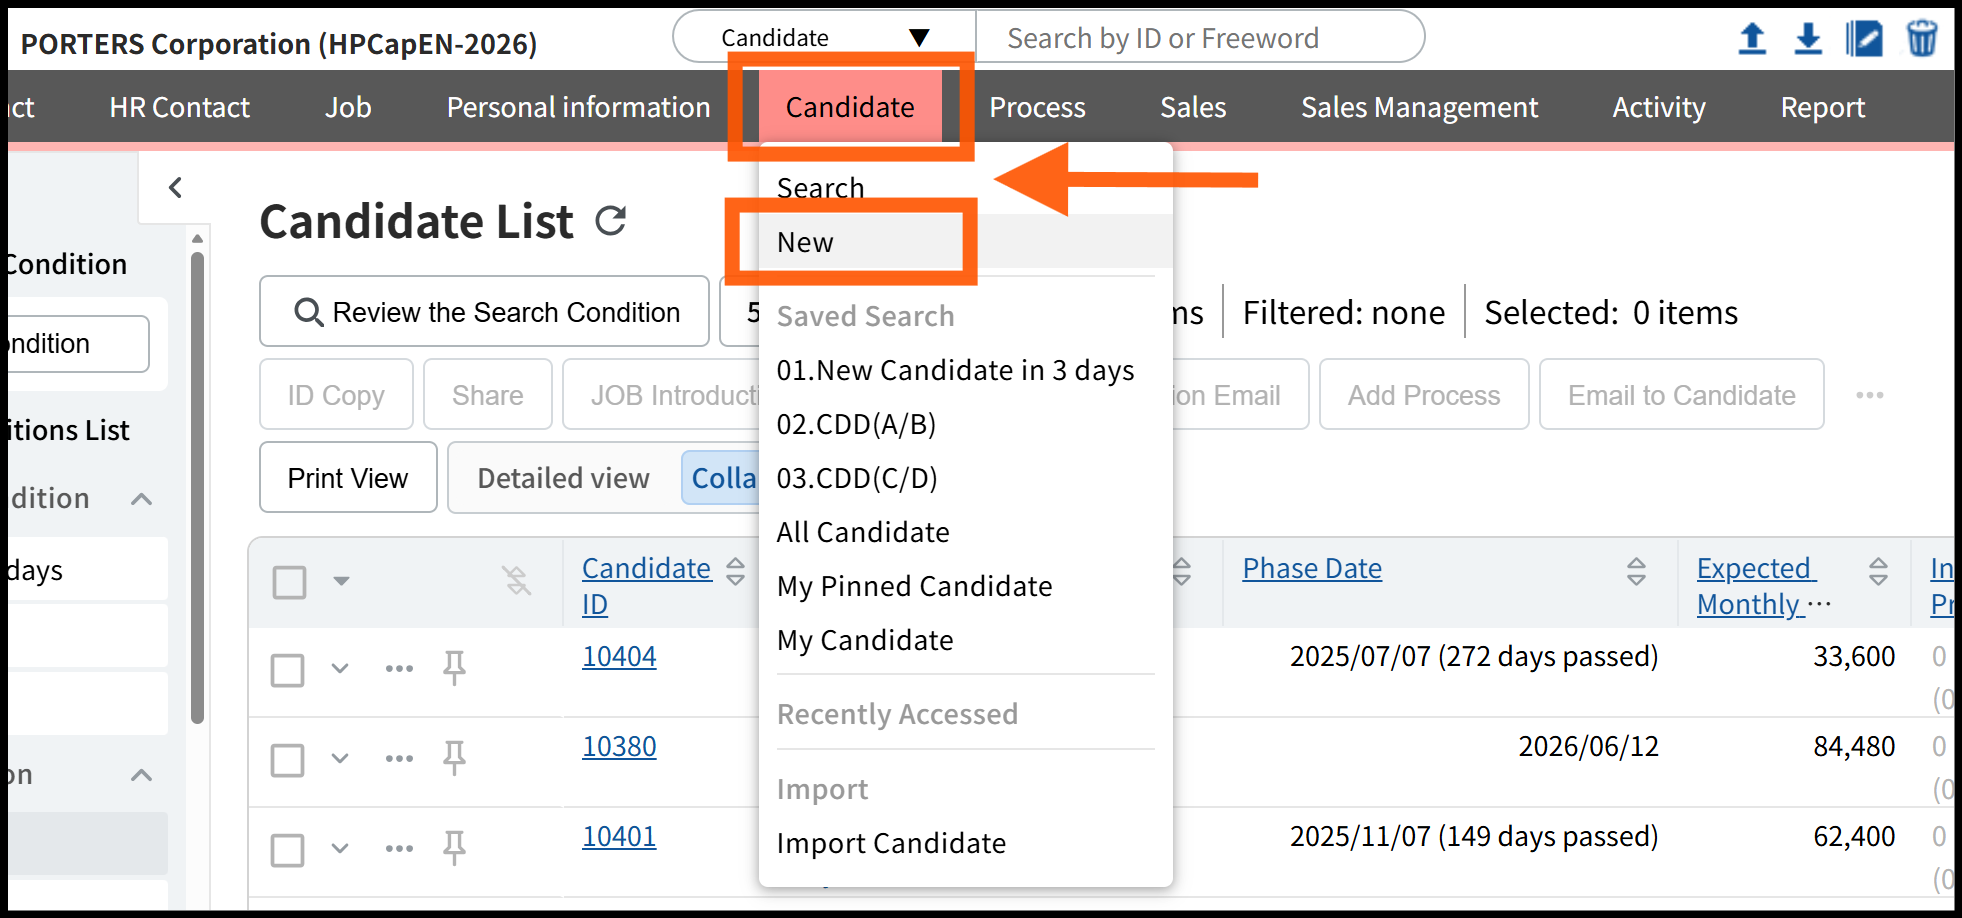This screenshot has width=1962, height=918.
Task: Open candidate ID 10404 link
Action: [619, 657]
